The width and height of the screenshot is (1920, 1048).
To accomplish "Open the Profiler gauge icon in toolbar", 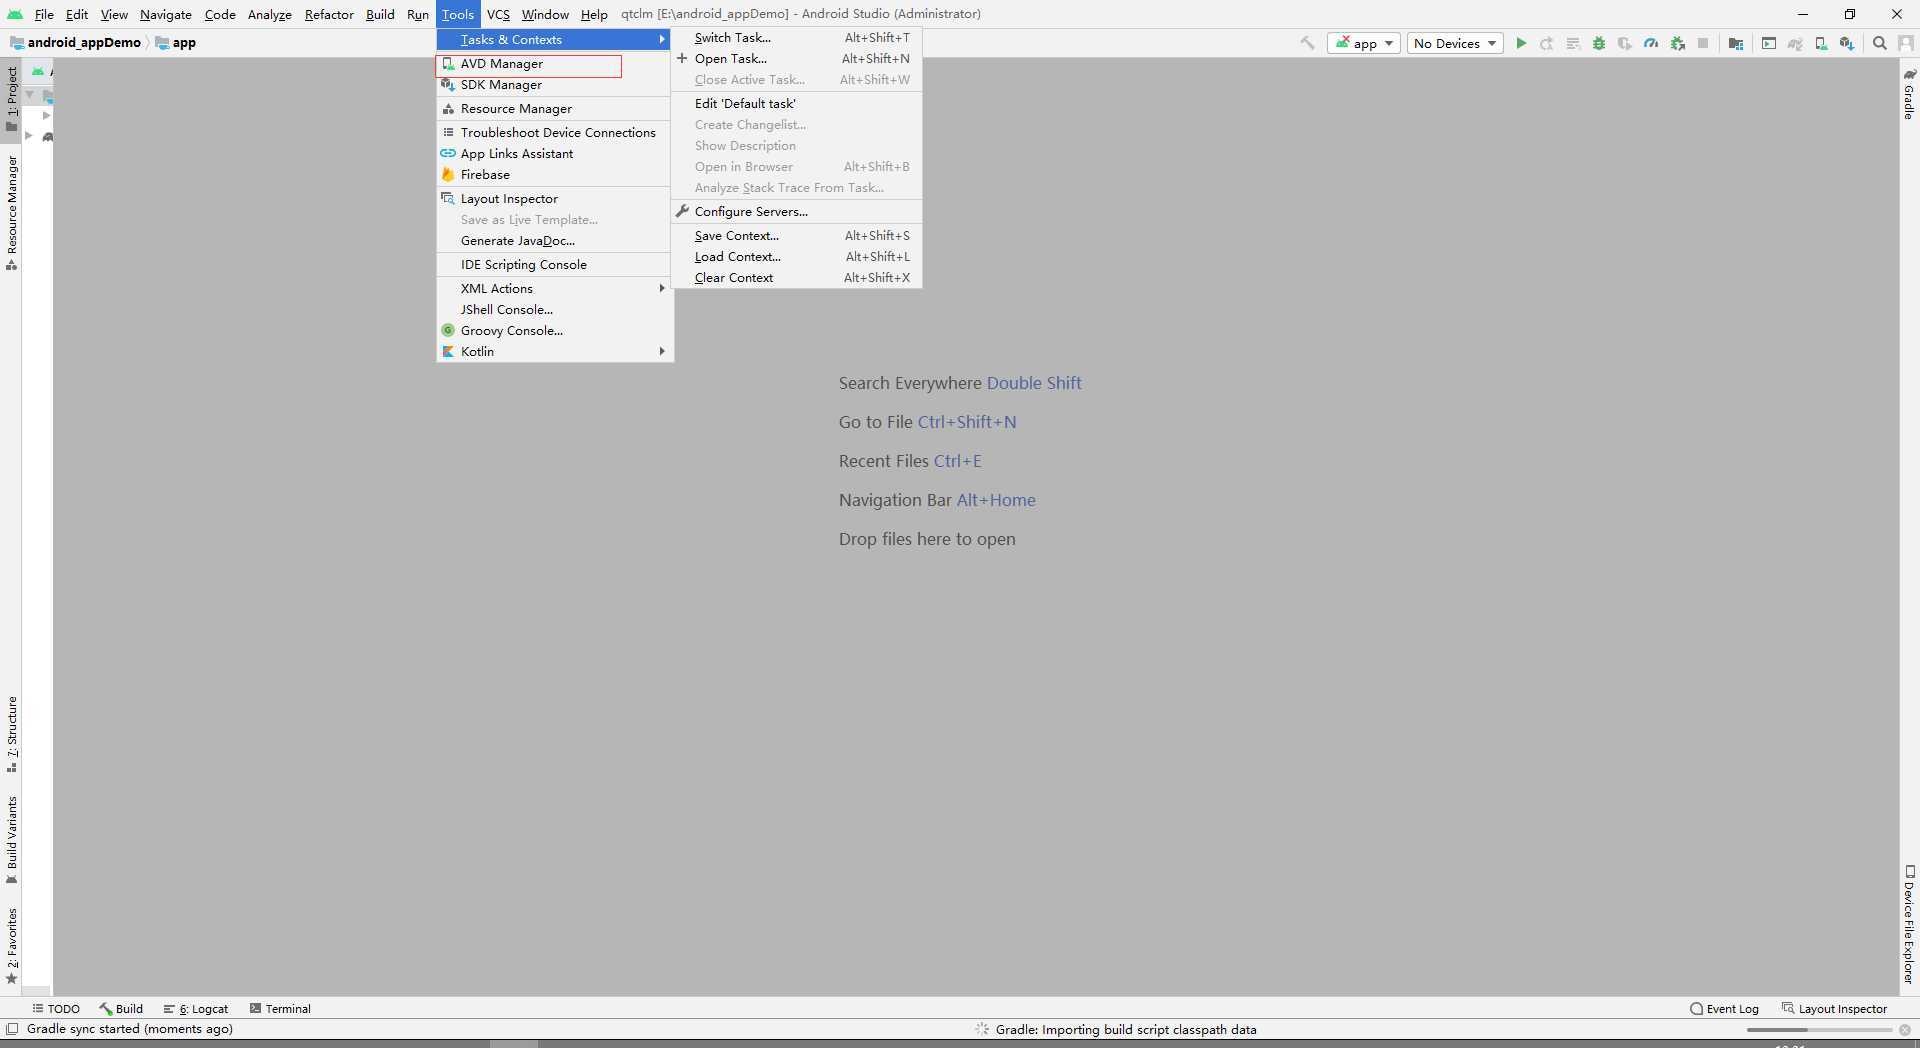I will coord(1651,43).
